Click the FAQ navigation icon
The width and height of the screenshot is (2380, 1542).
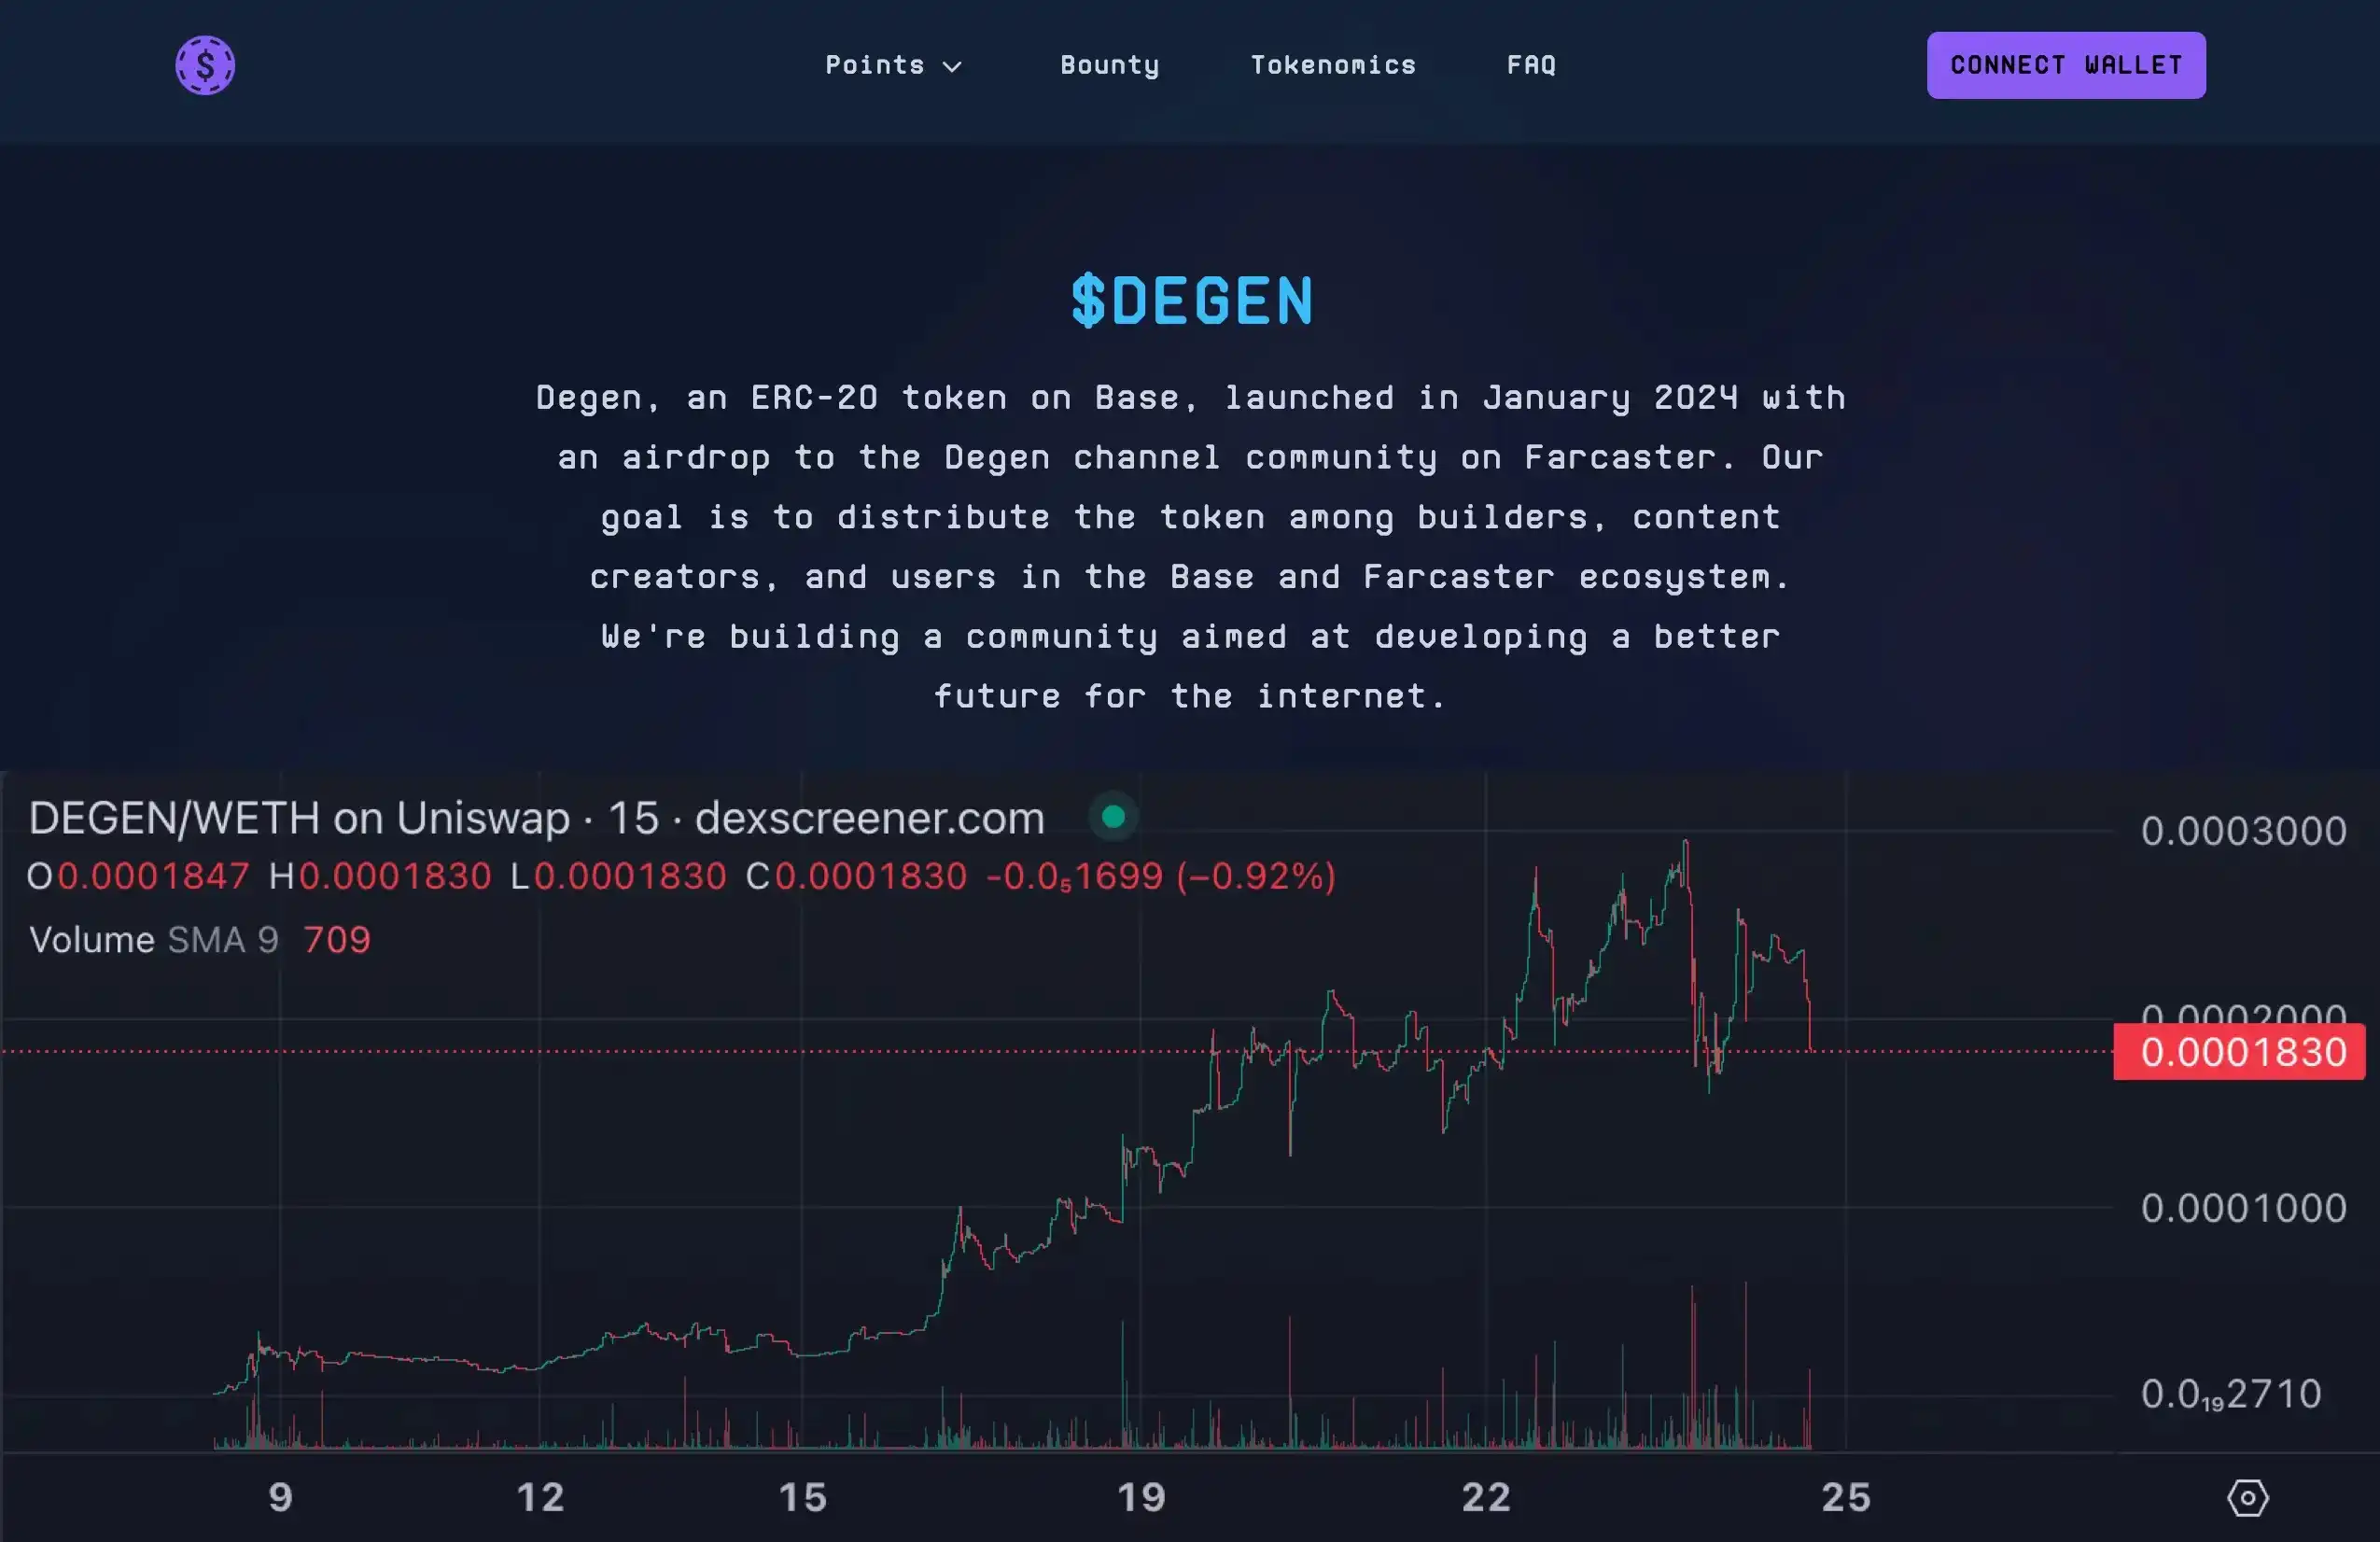pos(1530,64)
